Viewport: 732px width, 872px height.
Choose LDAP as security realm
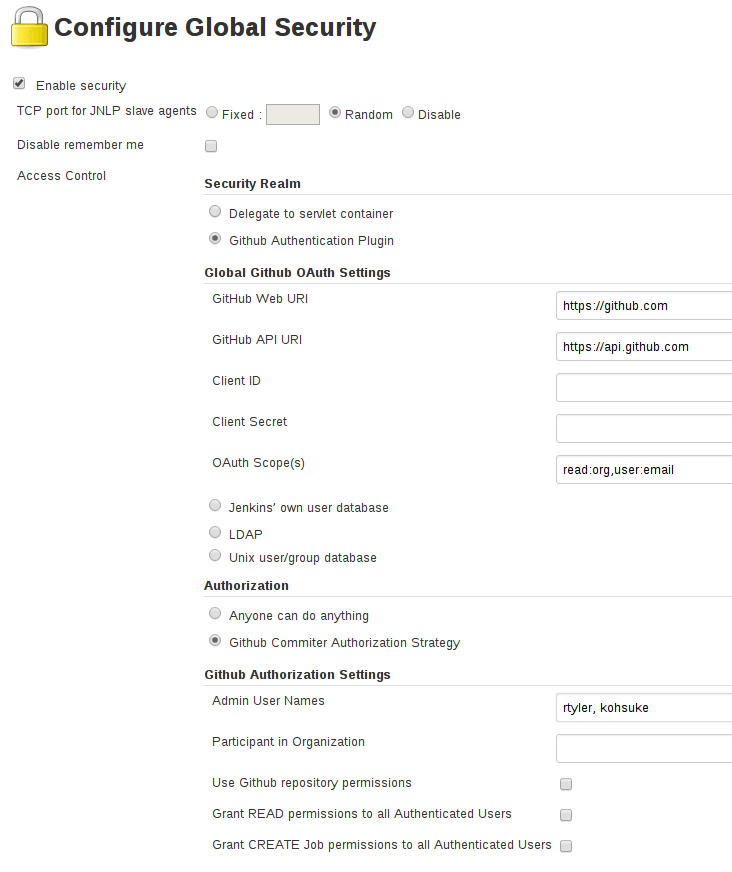point(215,531)
